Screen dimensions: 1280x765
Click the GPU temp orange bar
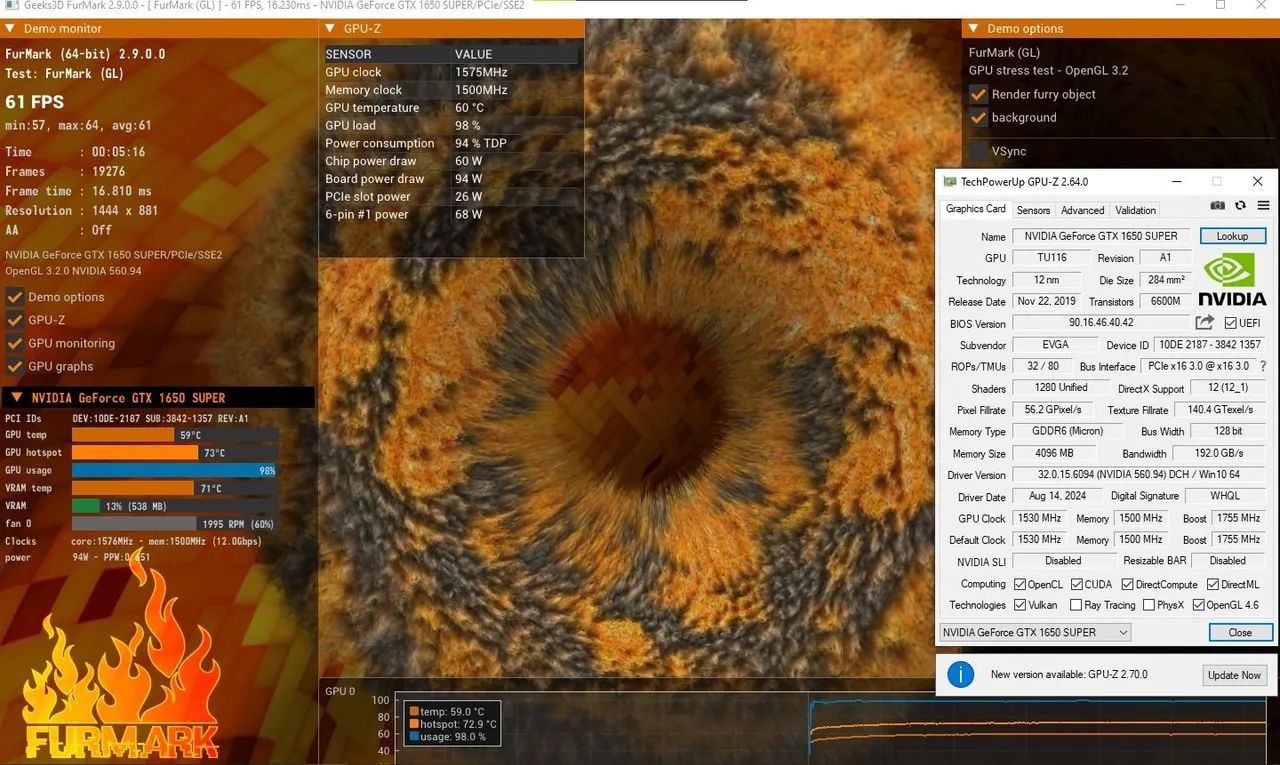click(x=123, y=435)
